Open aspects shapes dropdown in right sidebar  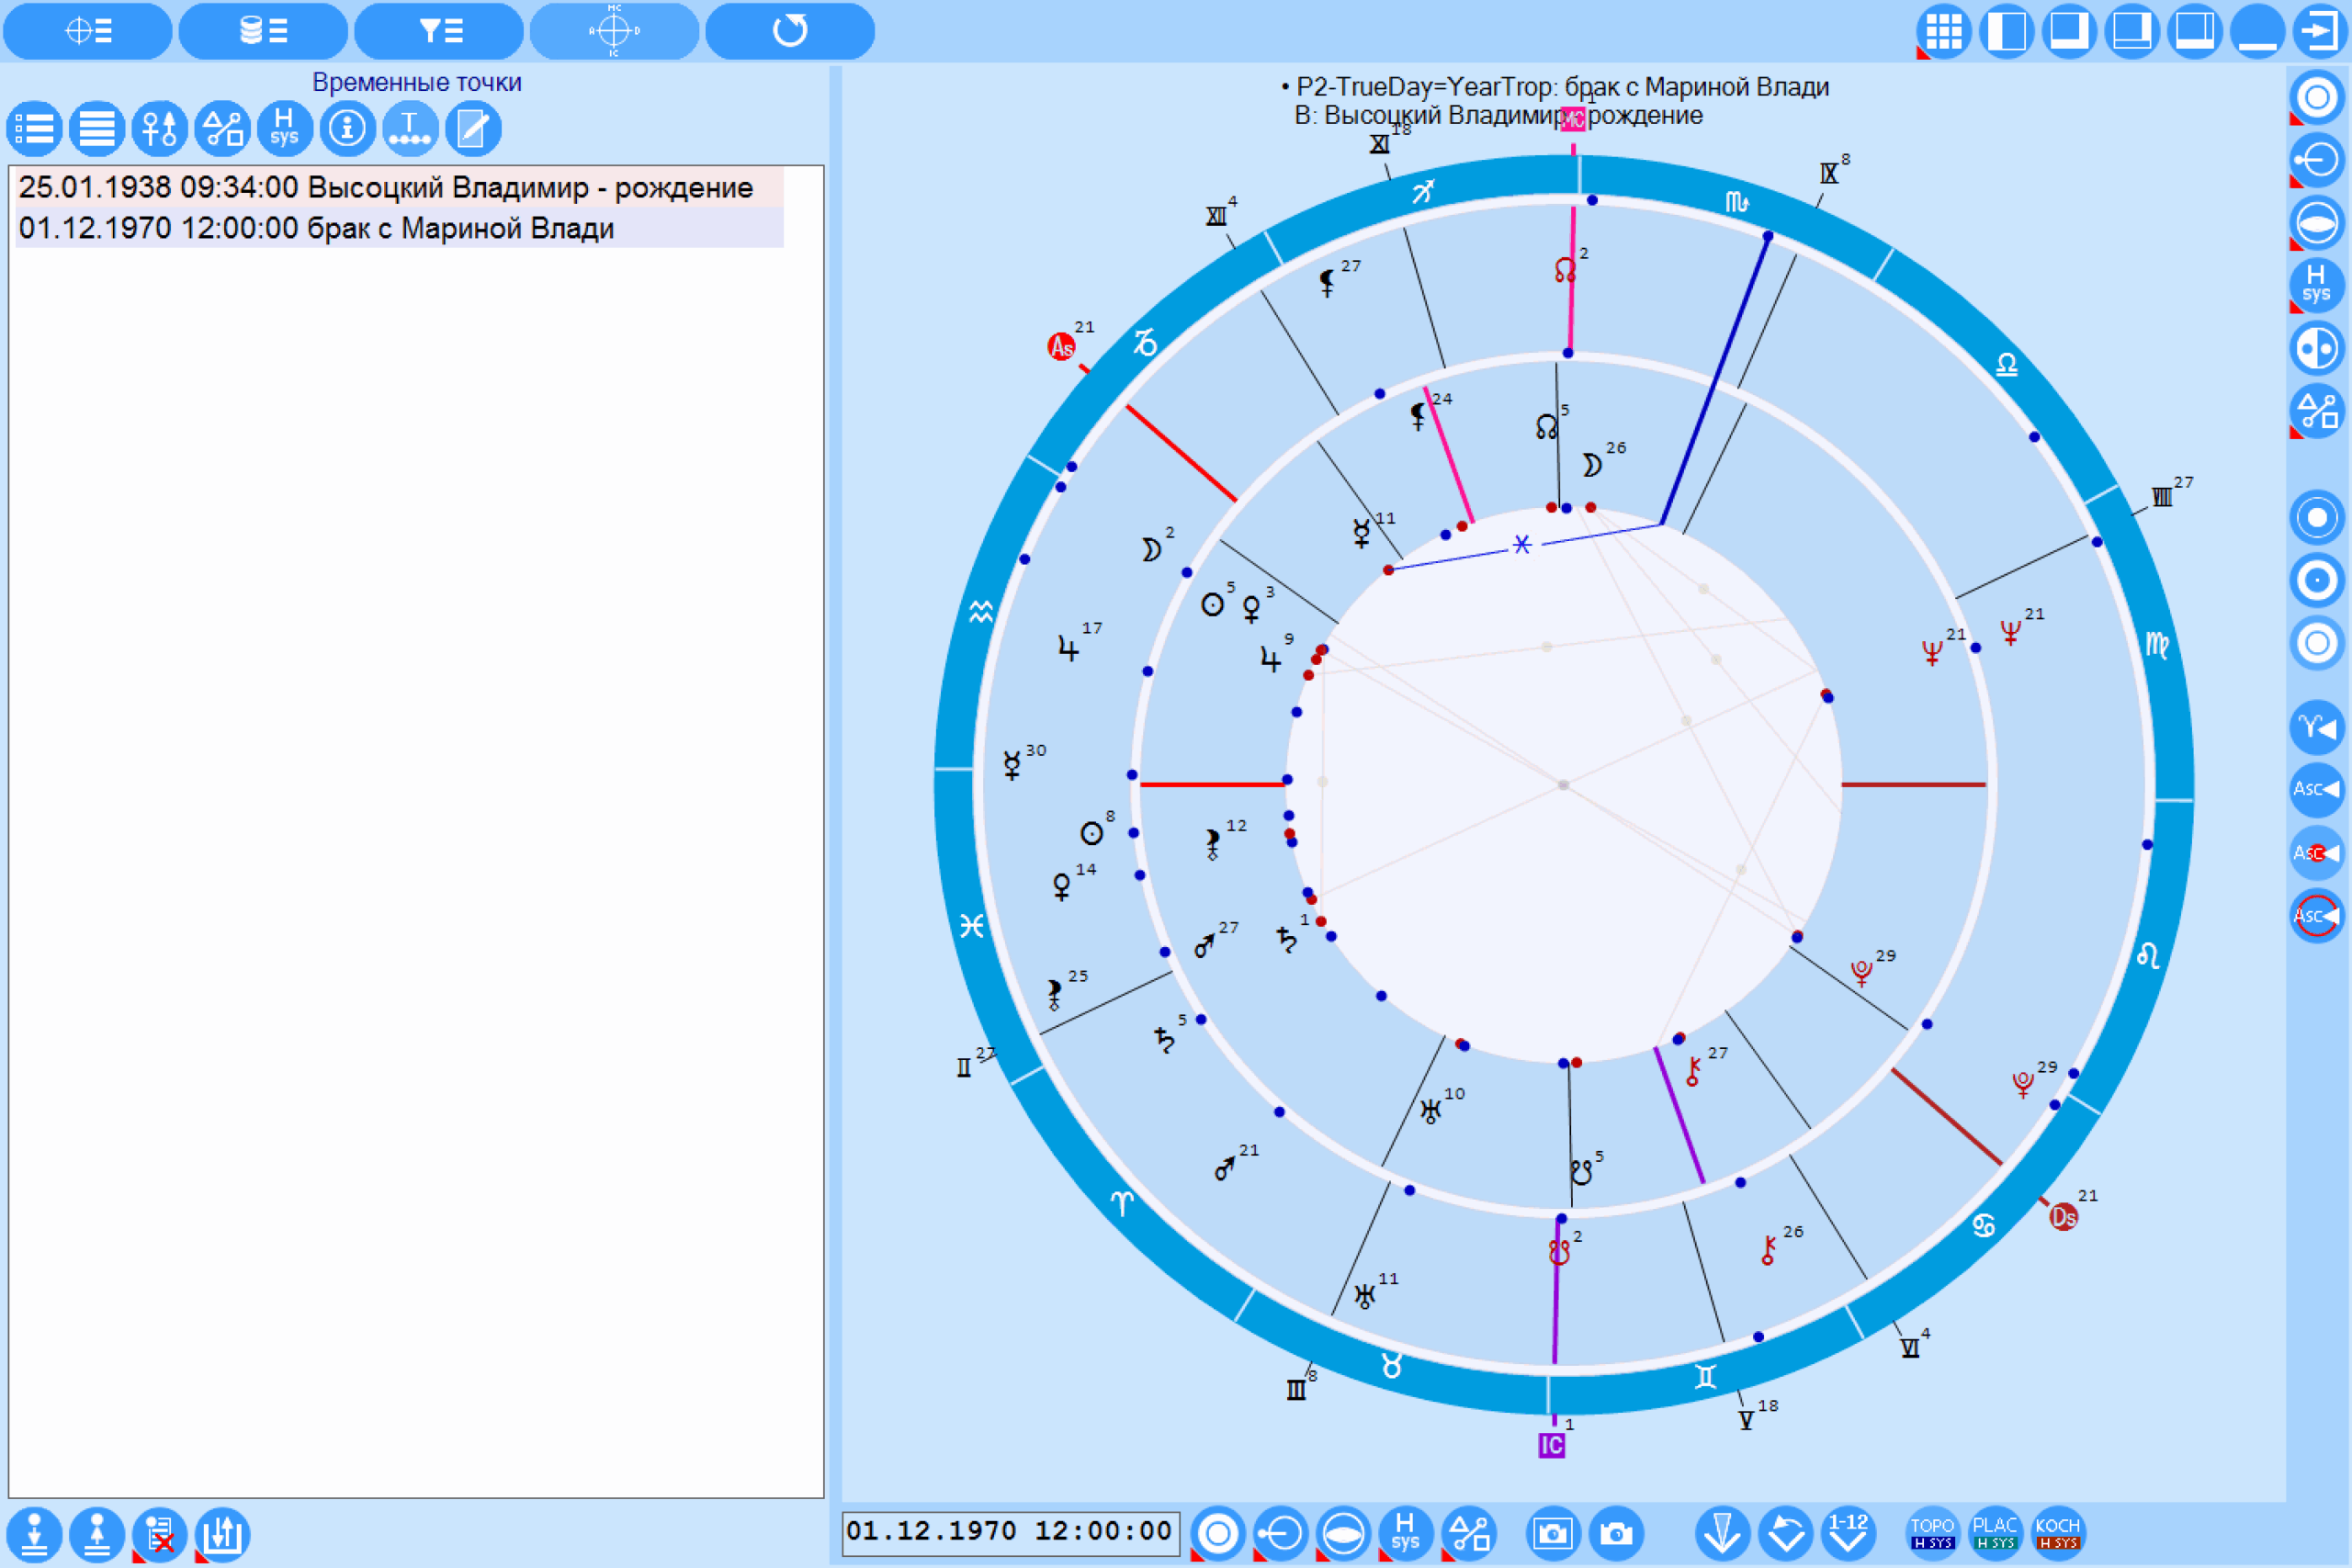[2317, 410]
